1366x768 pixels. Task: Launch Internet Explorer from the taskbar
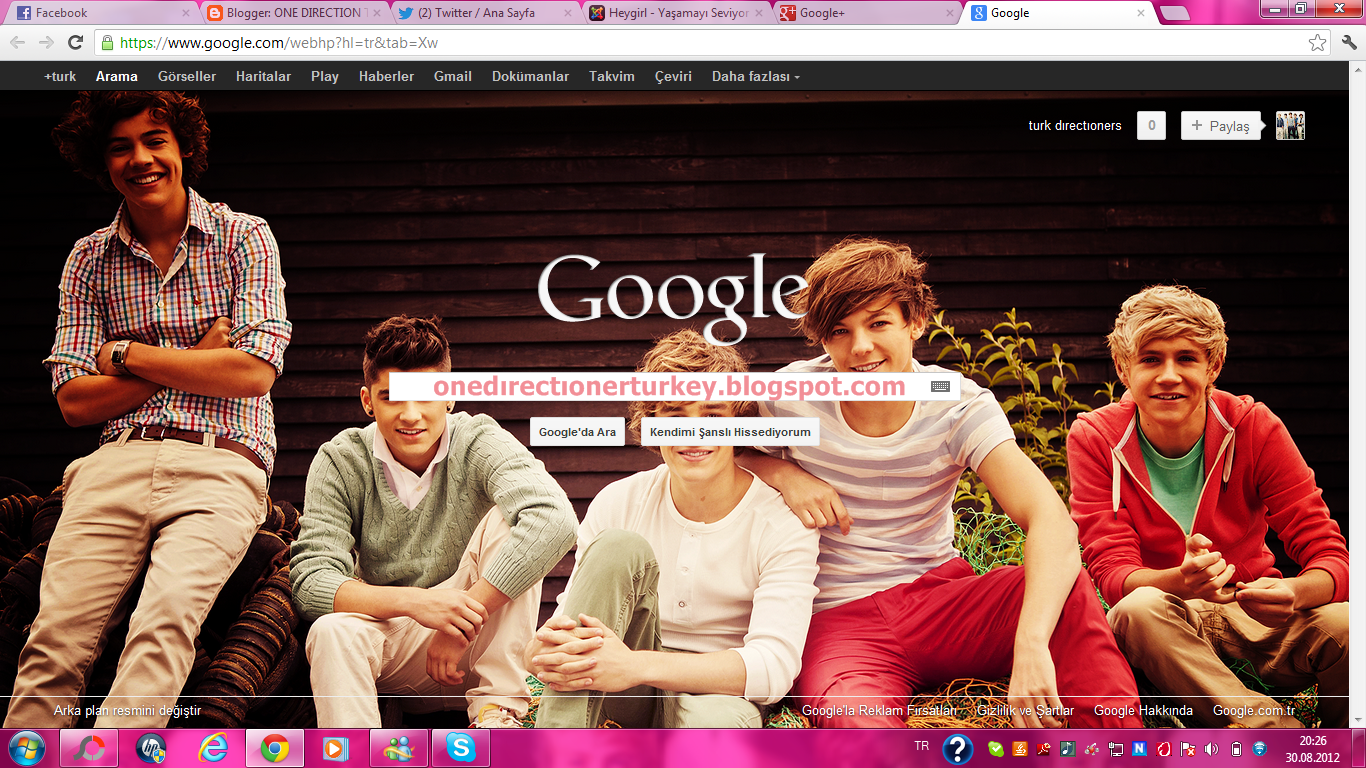[x=213, y=748]
